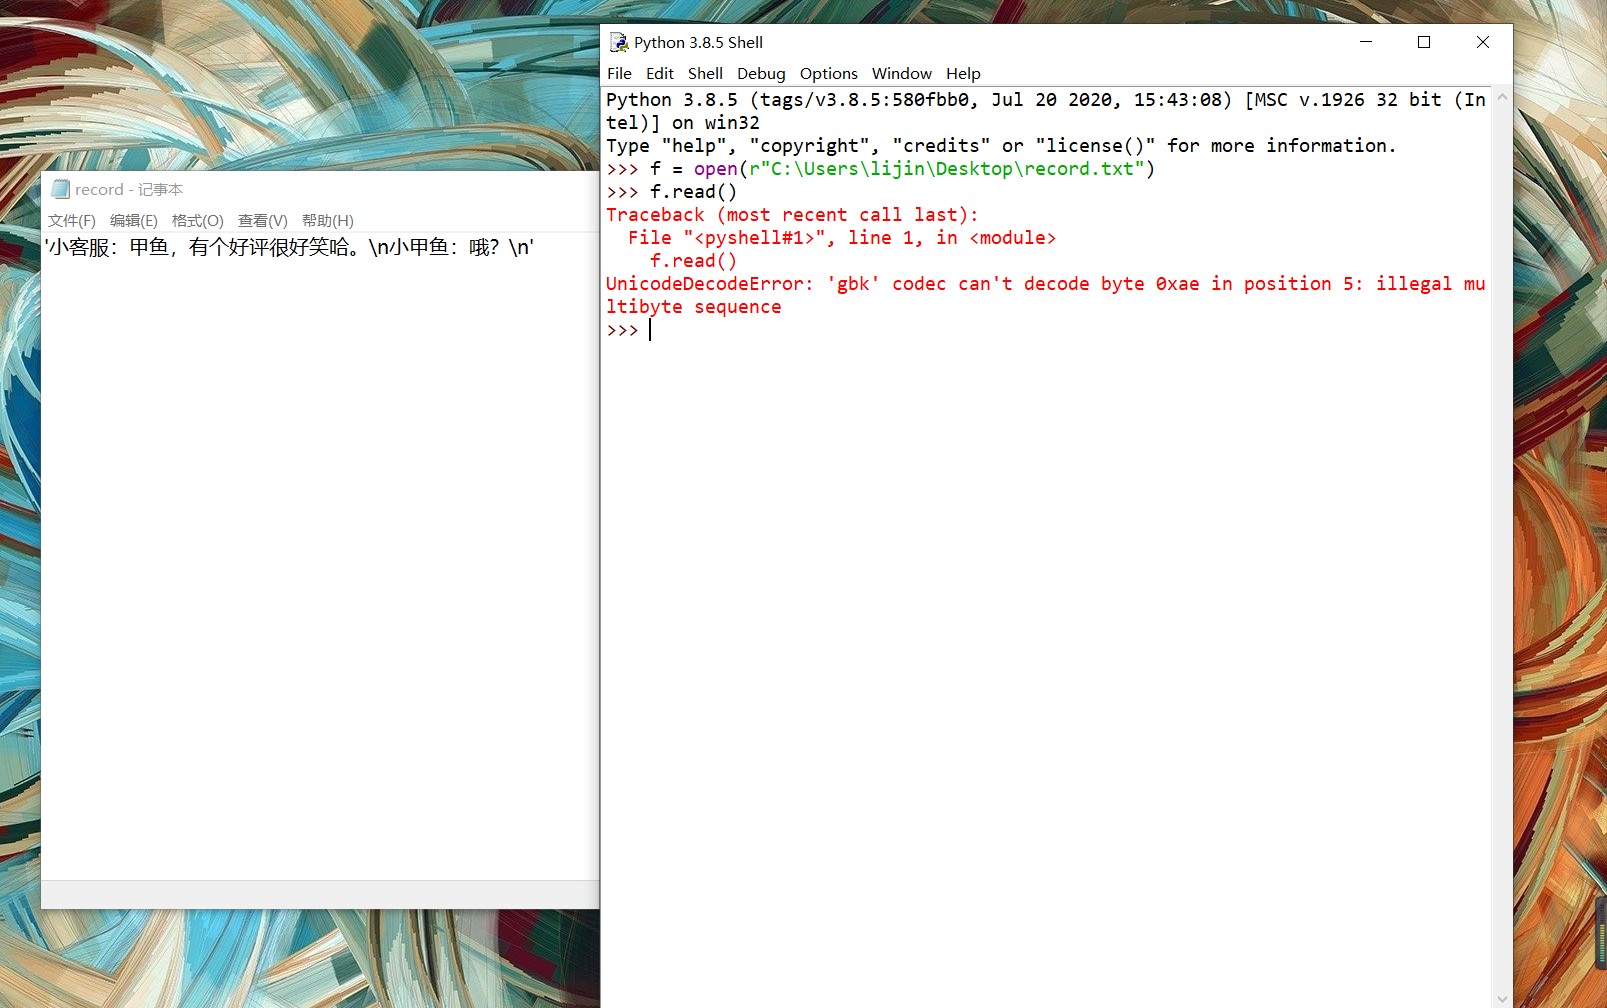The image size is (1607, 1008).
Task: Click the Chinese text line in Notepad
Action: tap(290, 247)
